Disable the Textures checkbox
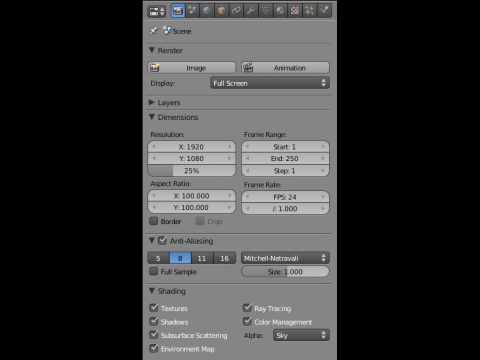The width and height of the screenshot is (480, 360). click(154, 308)
